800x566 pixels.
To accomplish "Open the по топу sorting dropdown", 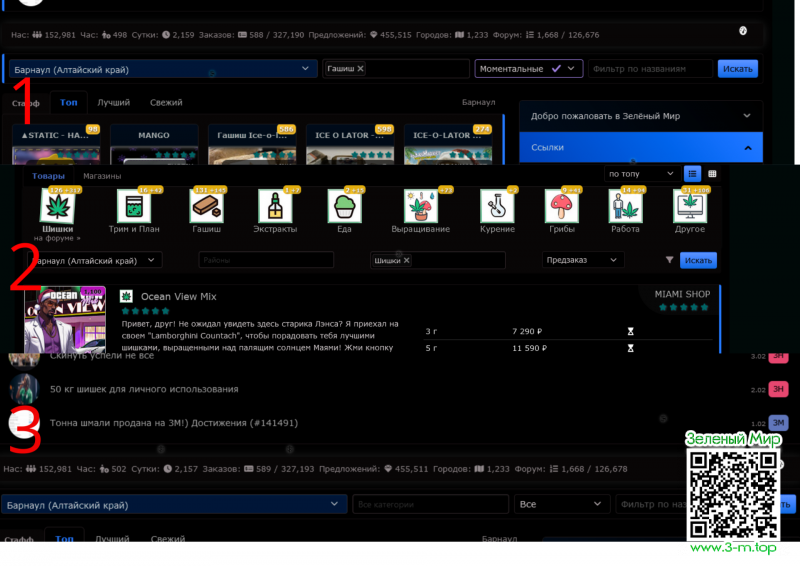I will coord(642,174).
